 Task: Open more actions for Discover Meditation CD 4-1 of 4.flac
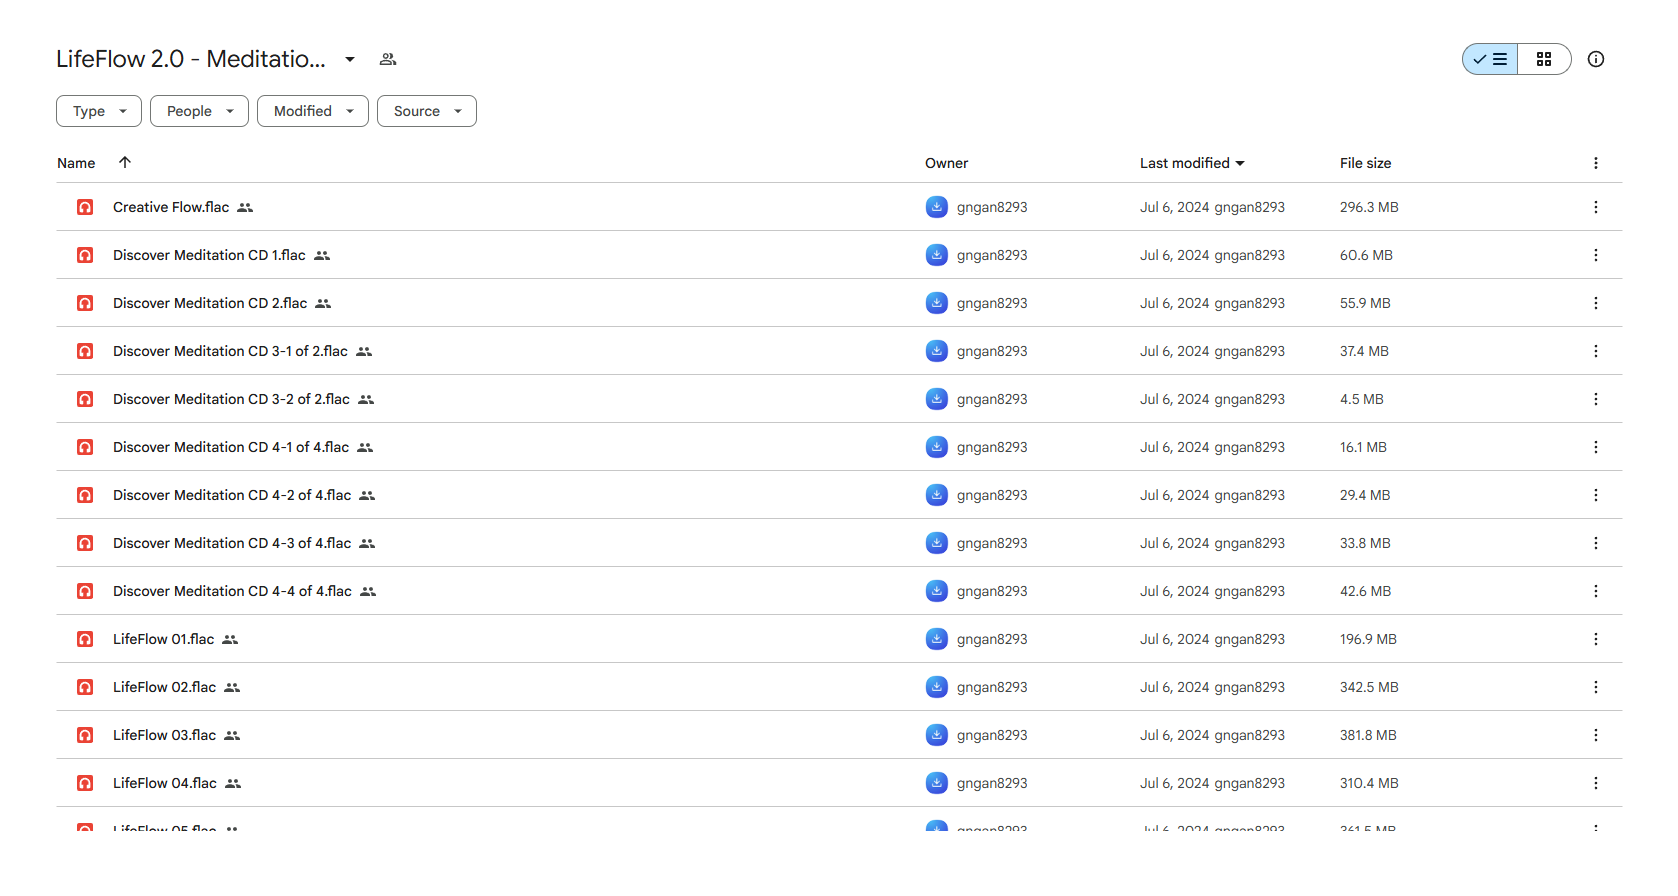pos(1596,447)
